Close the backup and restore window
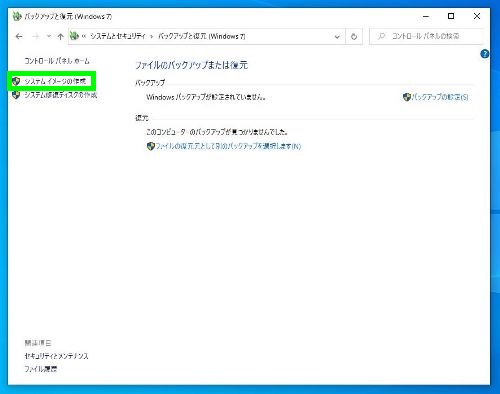 [477, 16]
